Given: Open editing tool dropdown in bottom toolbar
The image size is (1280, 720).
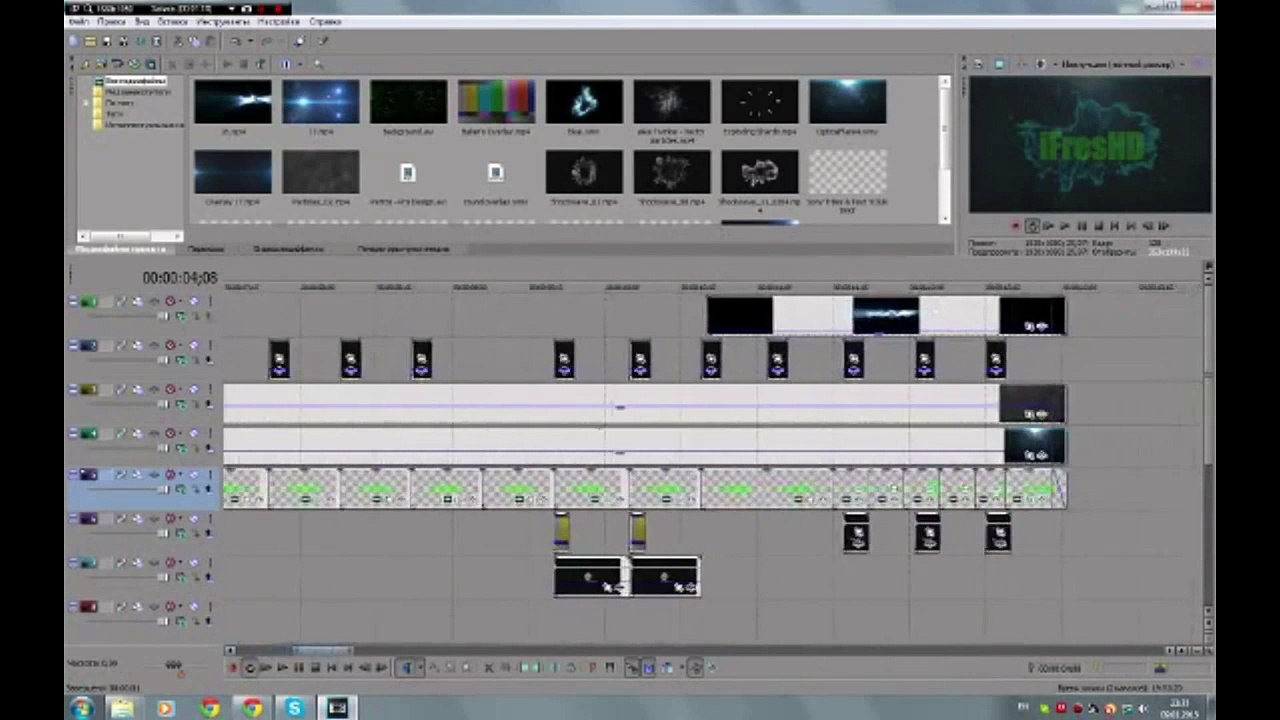Looking at the screenshot, I should click(420, 668).
